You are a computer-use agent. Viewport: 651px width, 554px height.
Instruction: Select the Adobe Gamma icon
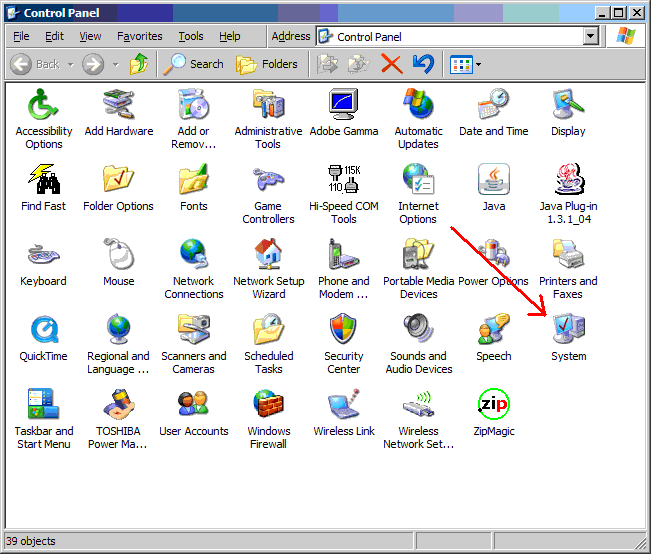[x=344, y=104]
